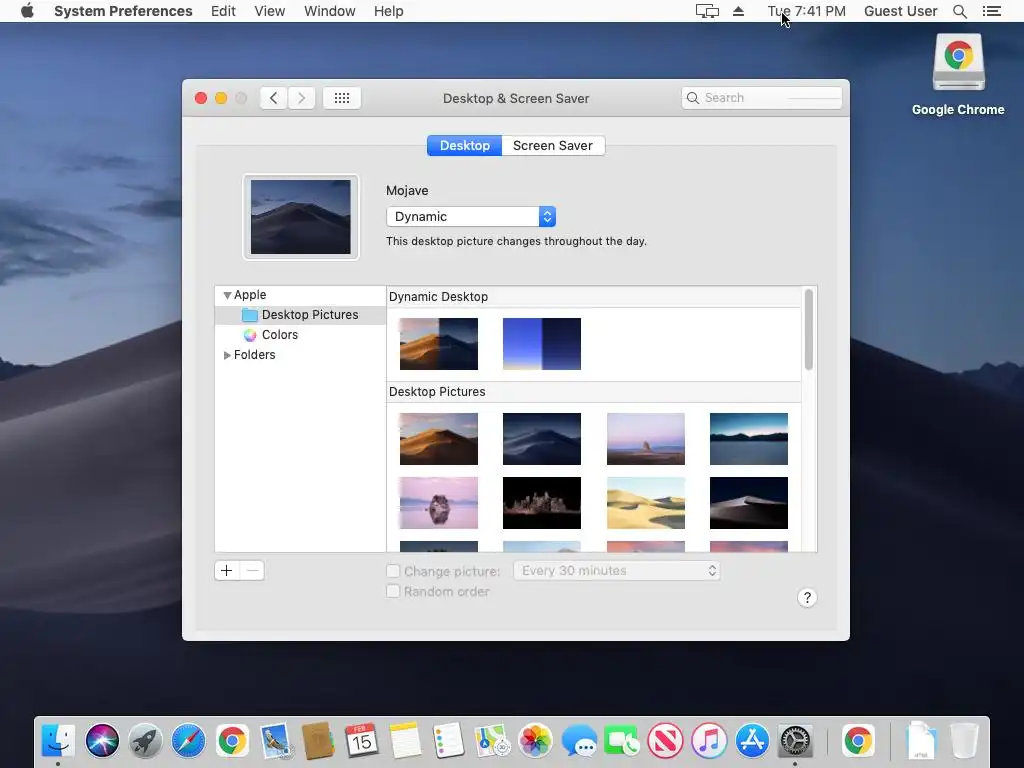Open the View menu
Screen dimensions: 1024x768
[270, 11]
